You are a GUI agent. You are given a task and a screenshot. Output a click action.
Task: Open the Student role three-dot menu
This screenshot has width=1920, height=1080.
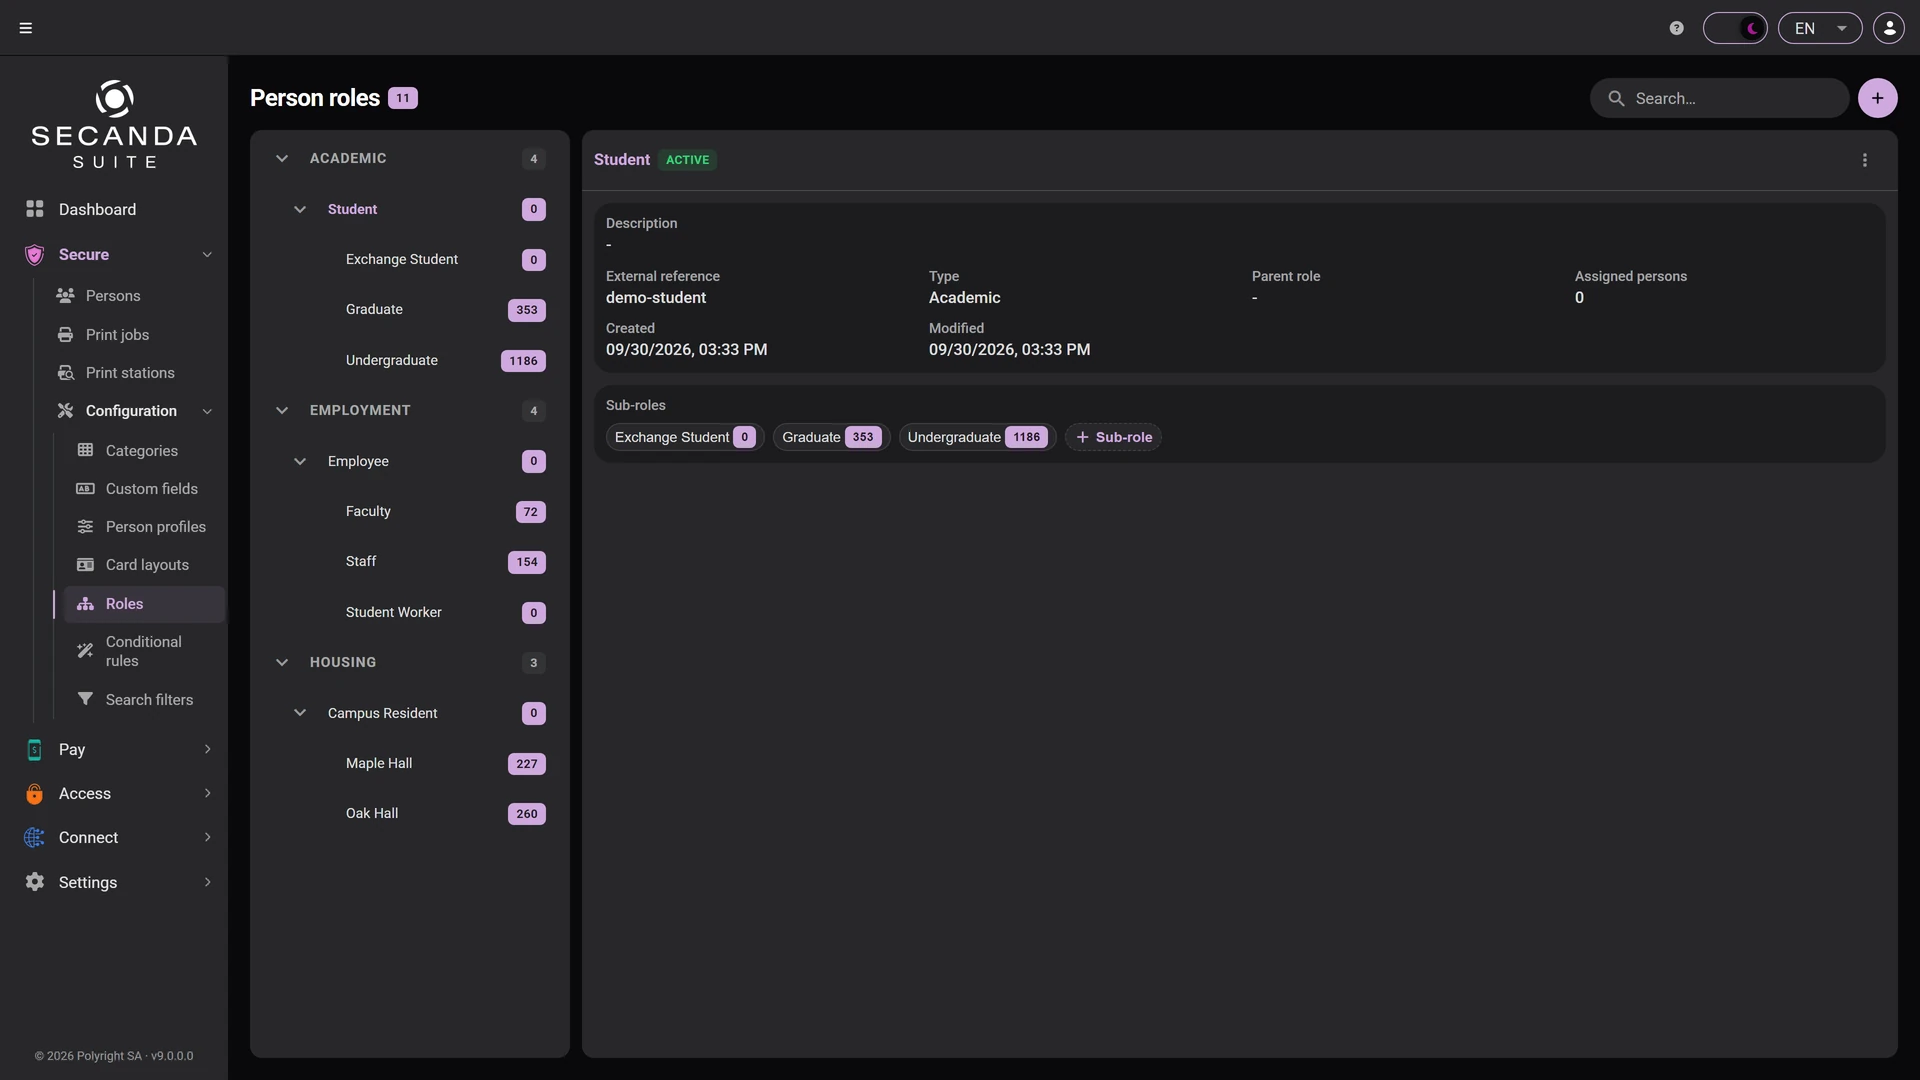[x=1865, y=160]
